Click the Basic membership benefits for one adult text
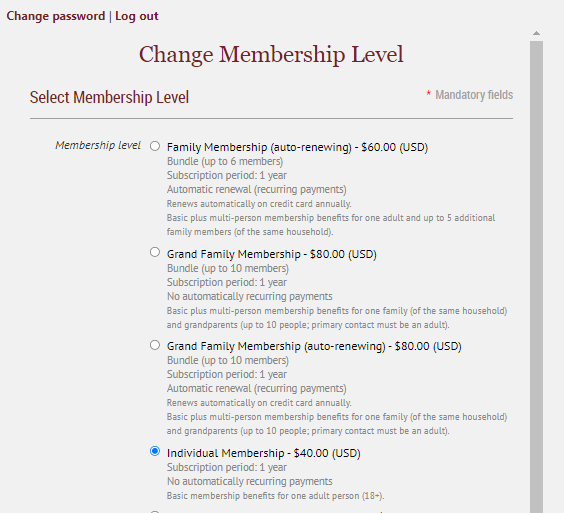564x513 pixels. (276, 496)
